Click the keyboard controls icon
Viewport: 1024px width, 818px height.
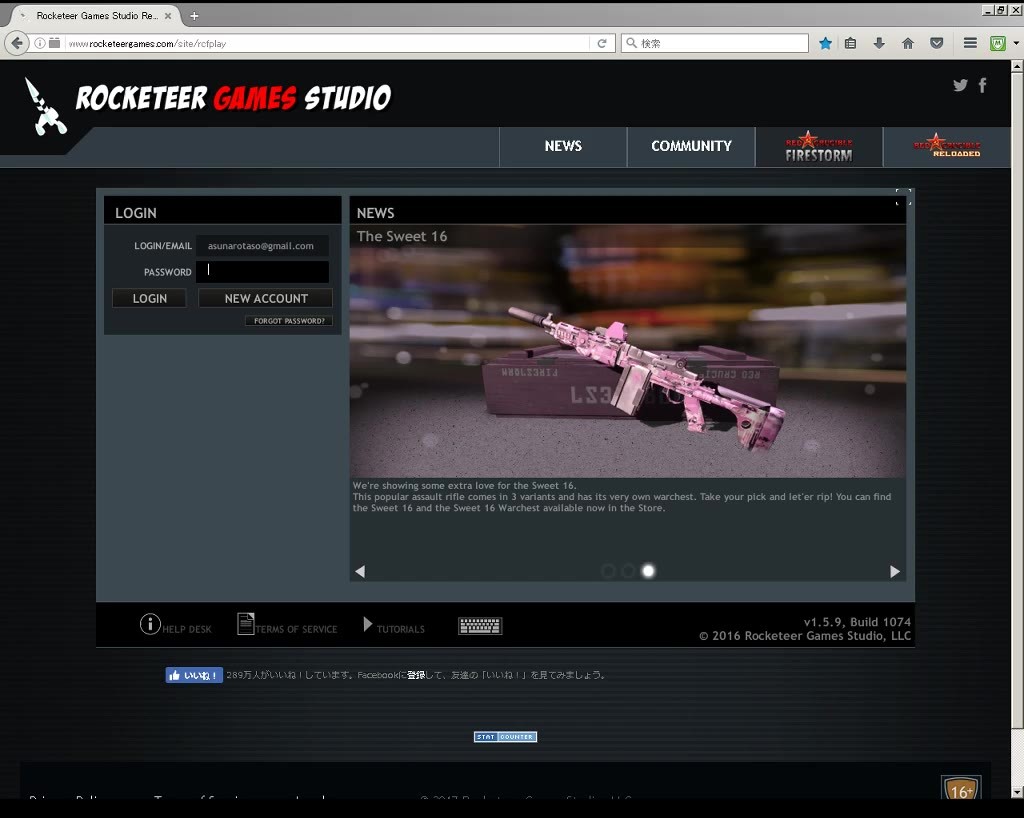pos(480,626)
